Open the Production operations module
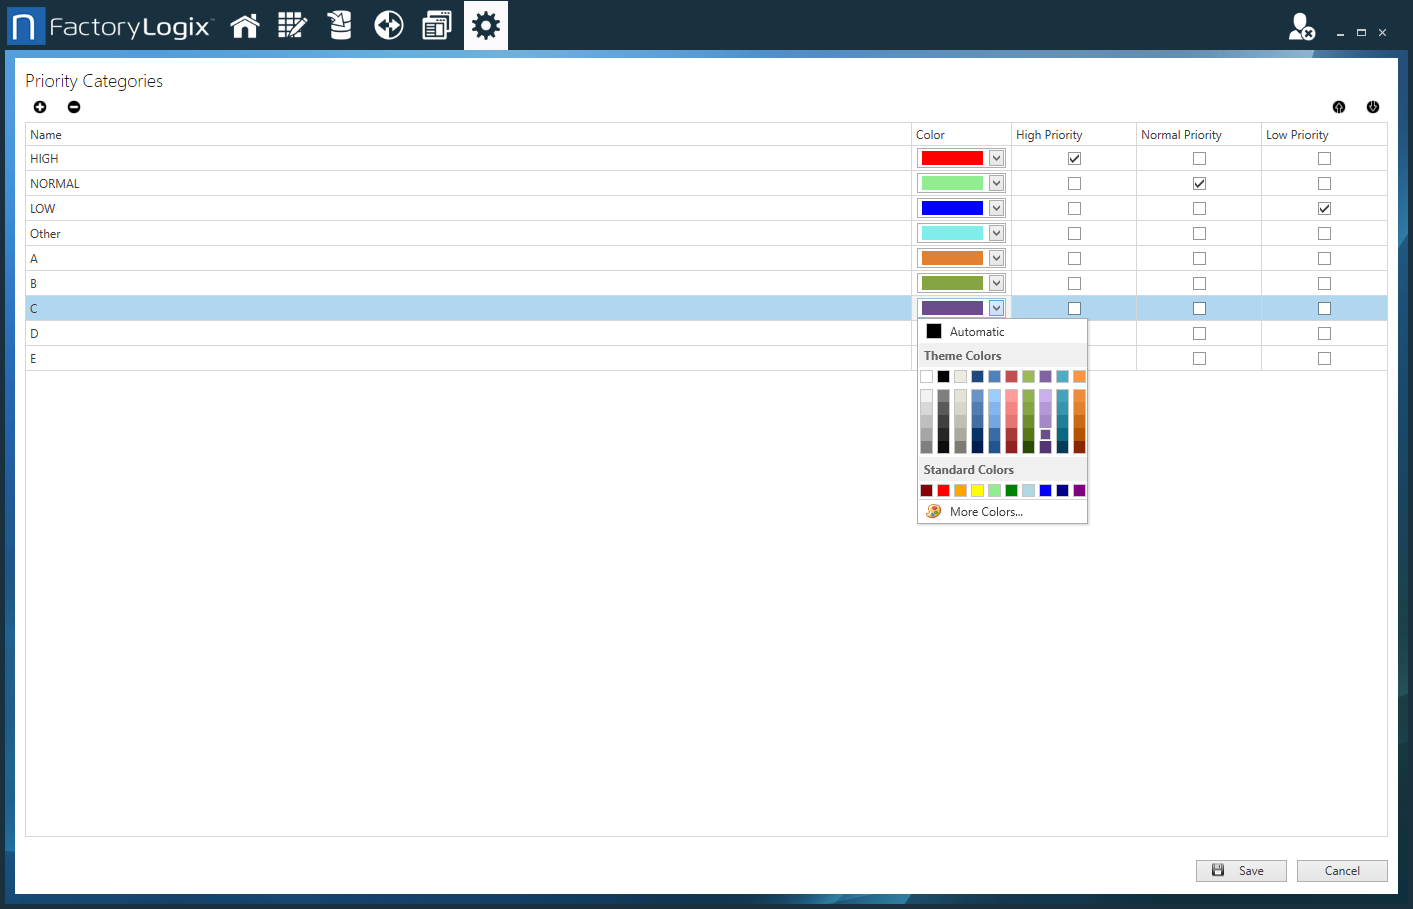1413x909 pixels. tap(388, 25)
